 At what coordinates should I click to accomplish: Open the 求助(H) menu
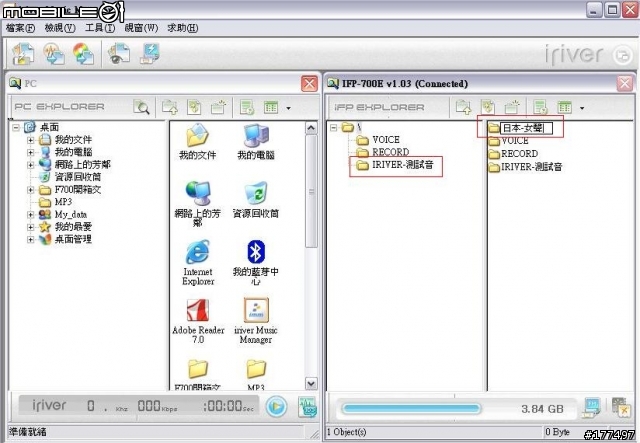(183, 28)
